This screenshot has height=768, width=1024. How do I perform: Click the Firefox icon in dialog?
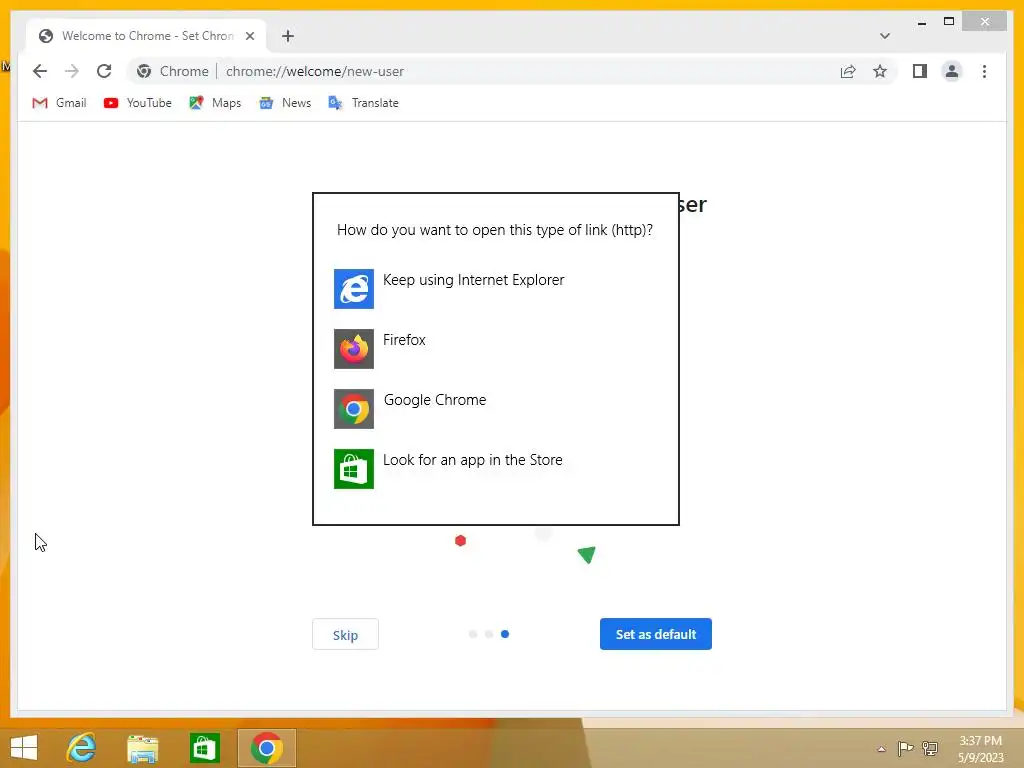354,349
